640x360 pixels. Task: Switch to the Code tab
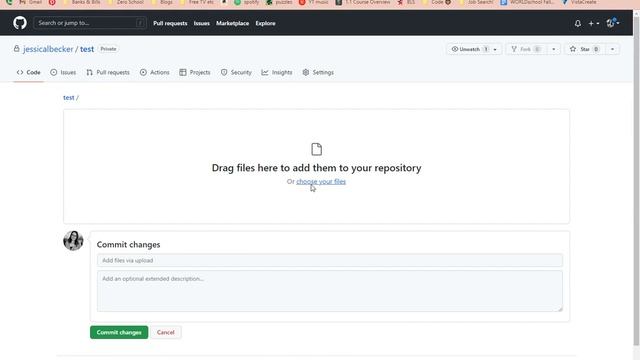[29, 72]
